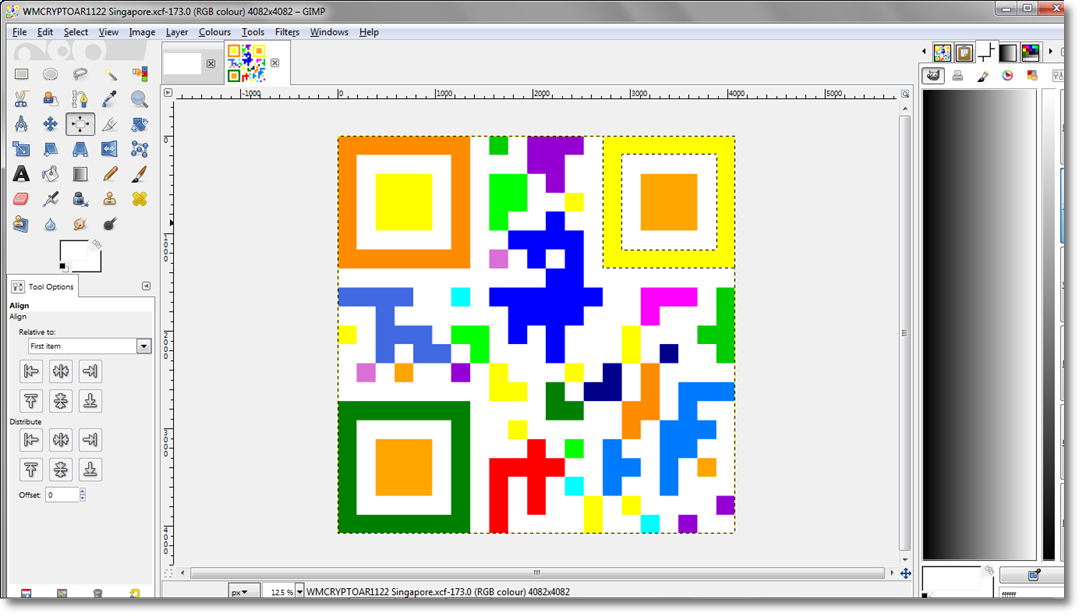This screenshot has width=1080, height=615.
Task: Select the Foreground Select tool
Action: tap(50, 99)
